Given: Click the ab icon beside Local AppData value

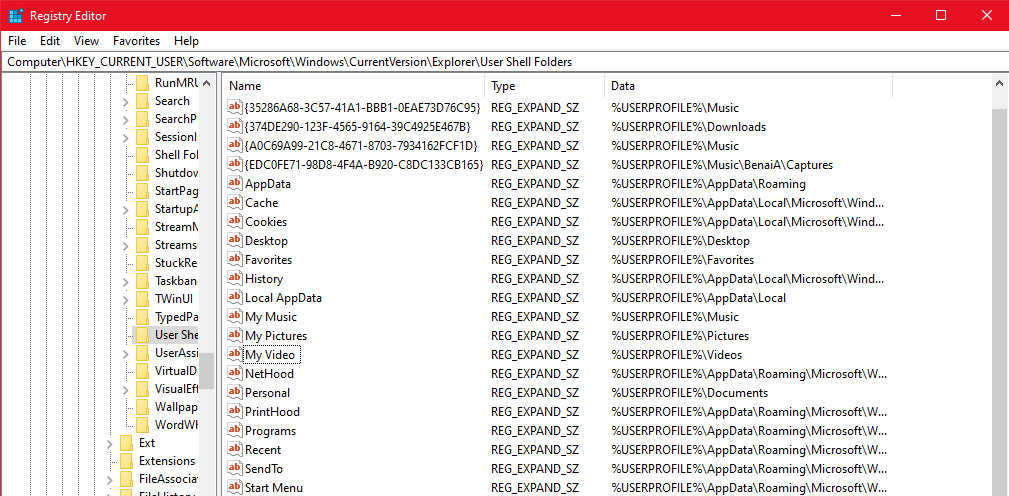Looking at the screenshot, I should coord(235,297).
